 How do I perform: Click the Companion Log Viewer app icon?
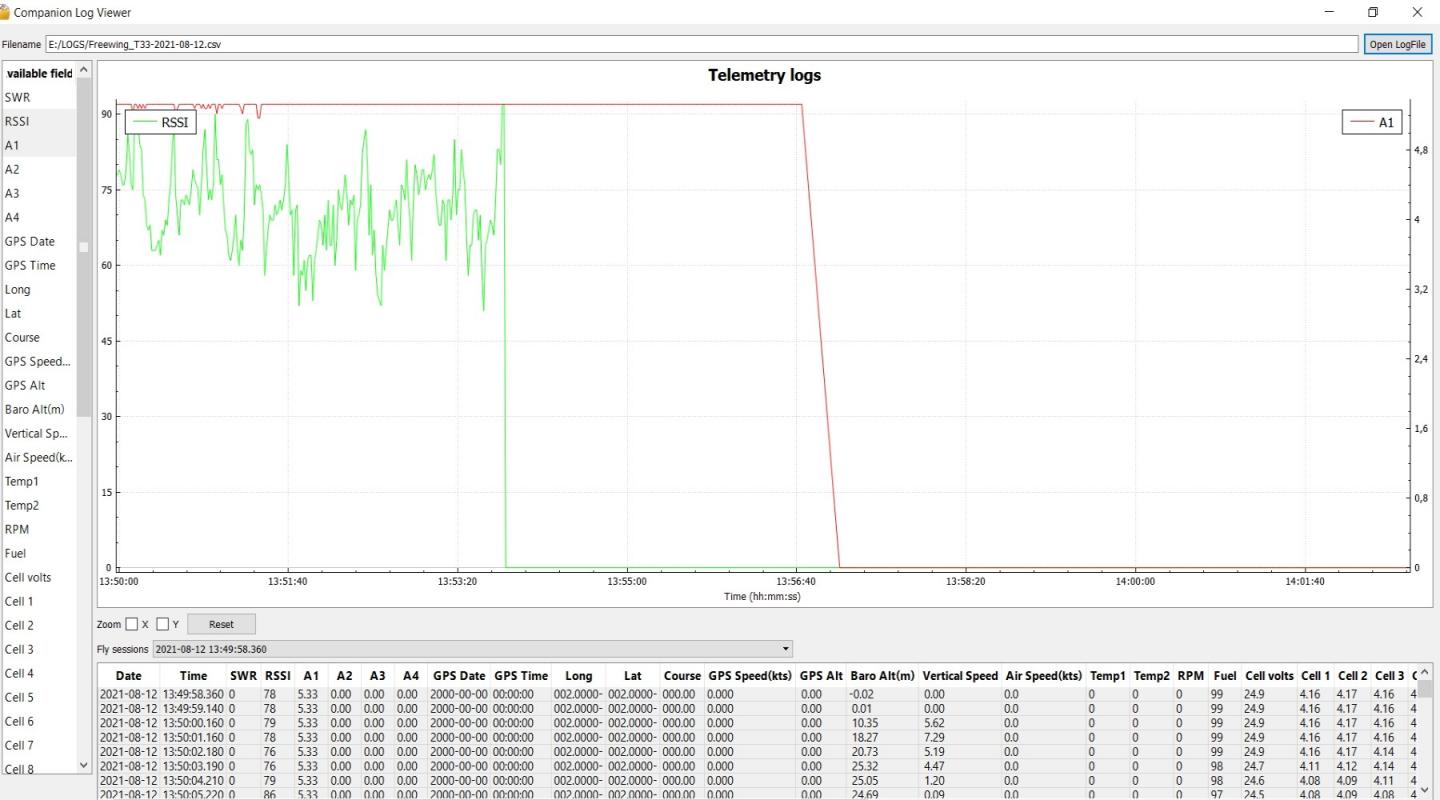pyautogui.click(x=4, y=12)
